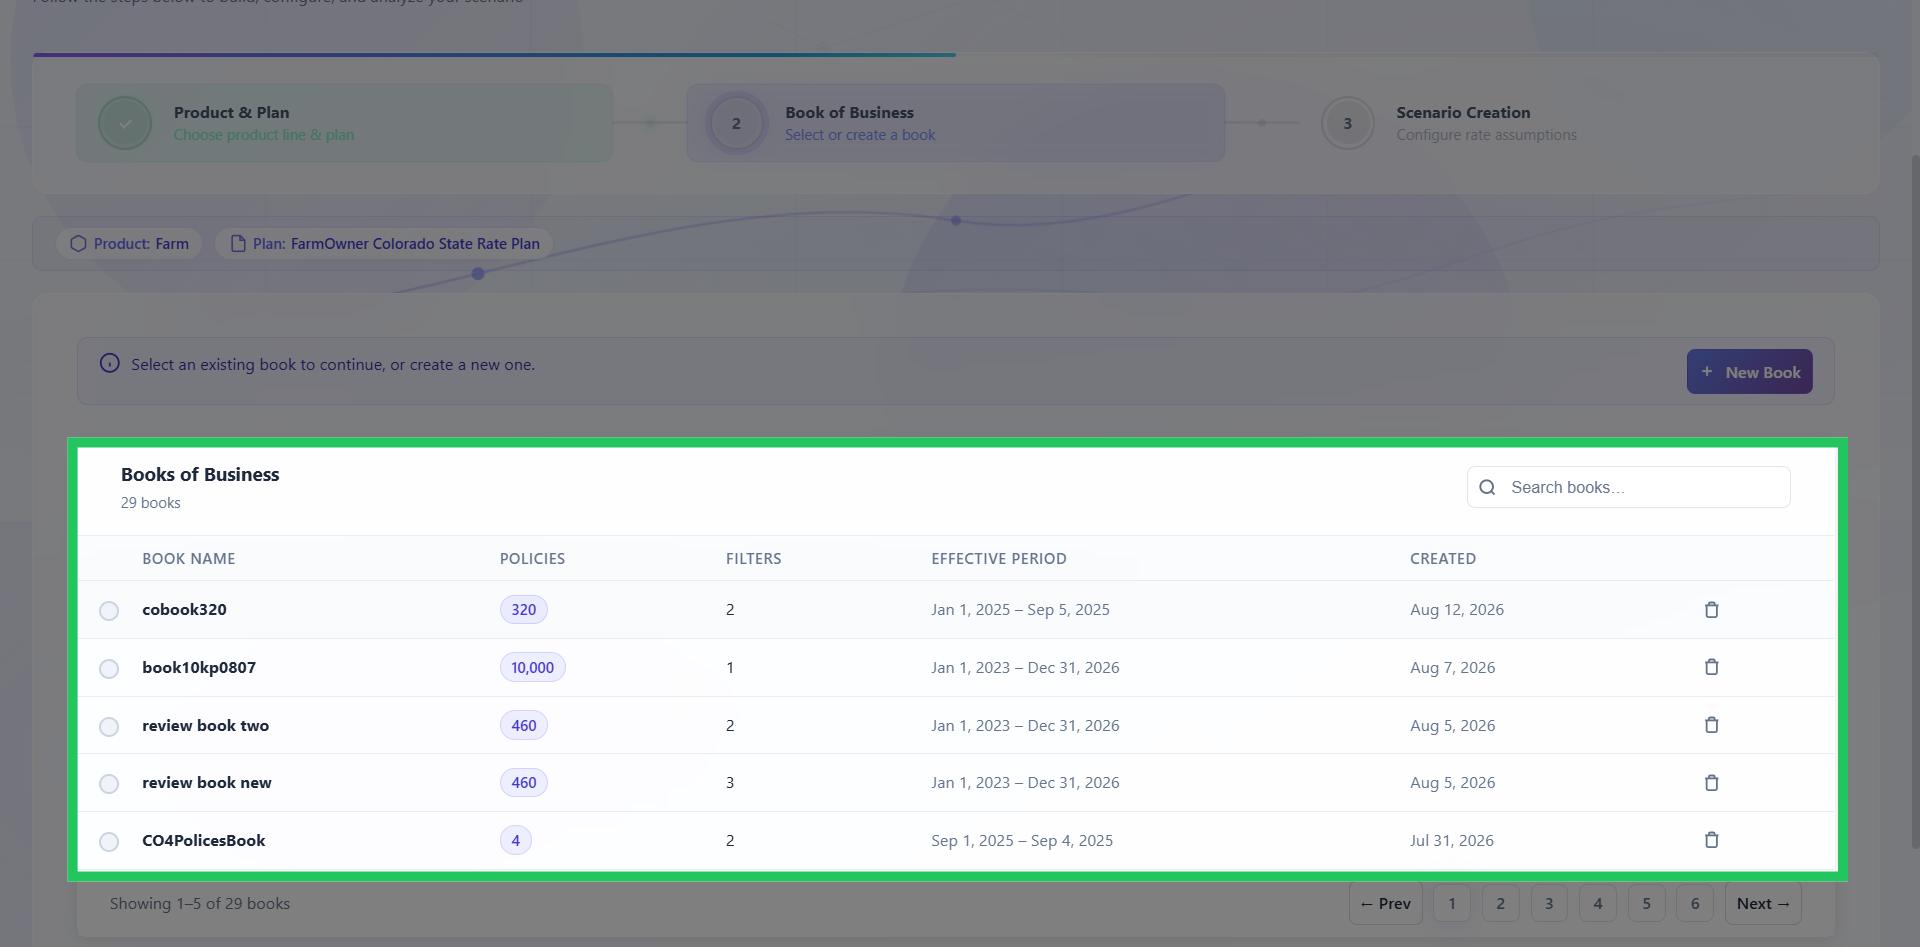Select the book10kp0807 radio button

pos(109,669)
